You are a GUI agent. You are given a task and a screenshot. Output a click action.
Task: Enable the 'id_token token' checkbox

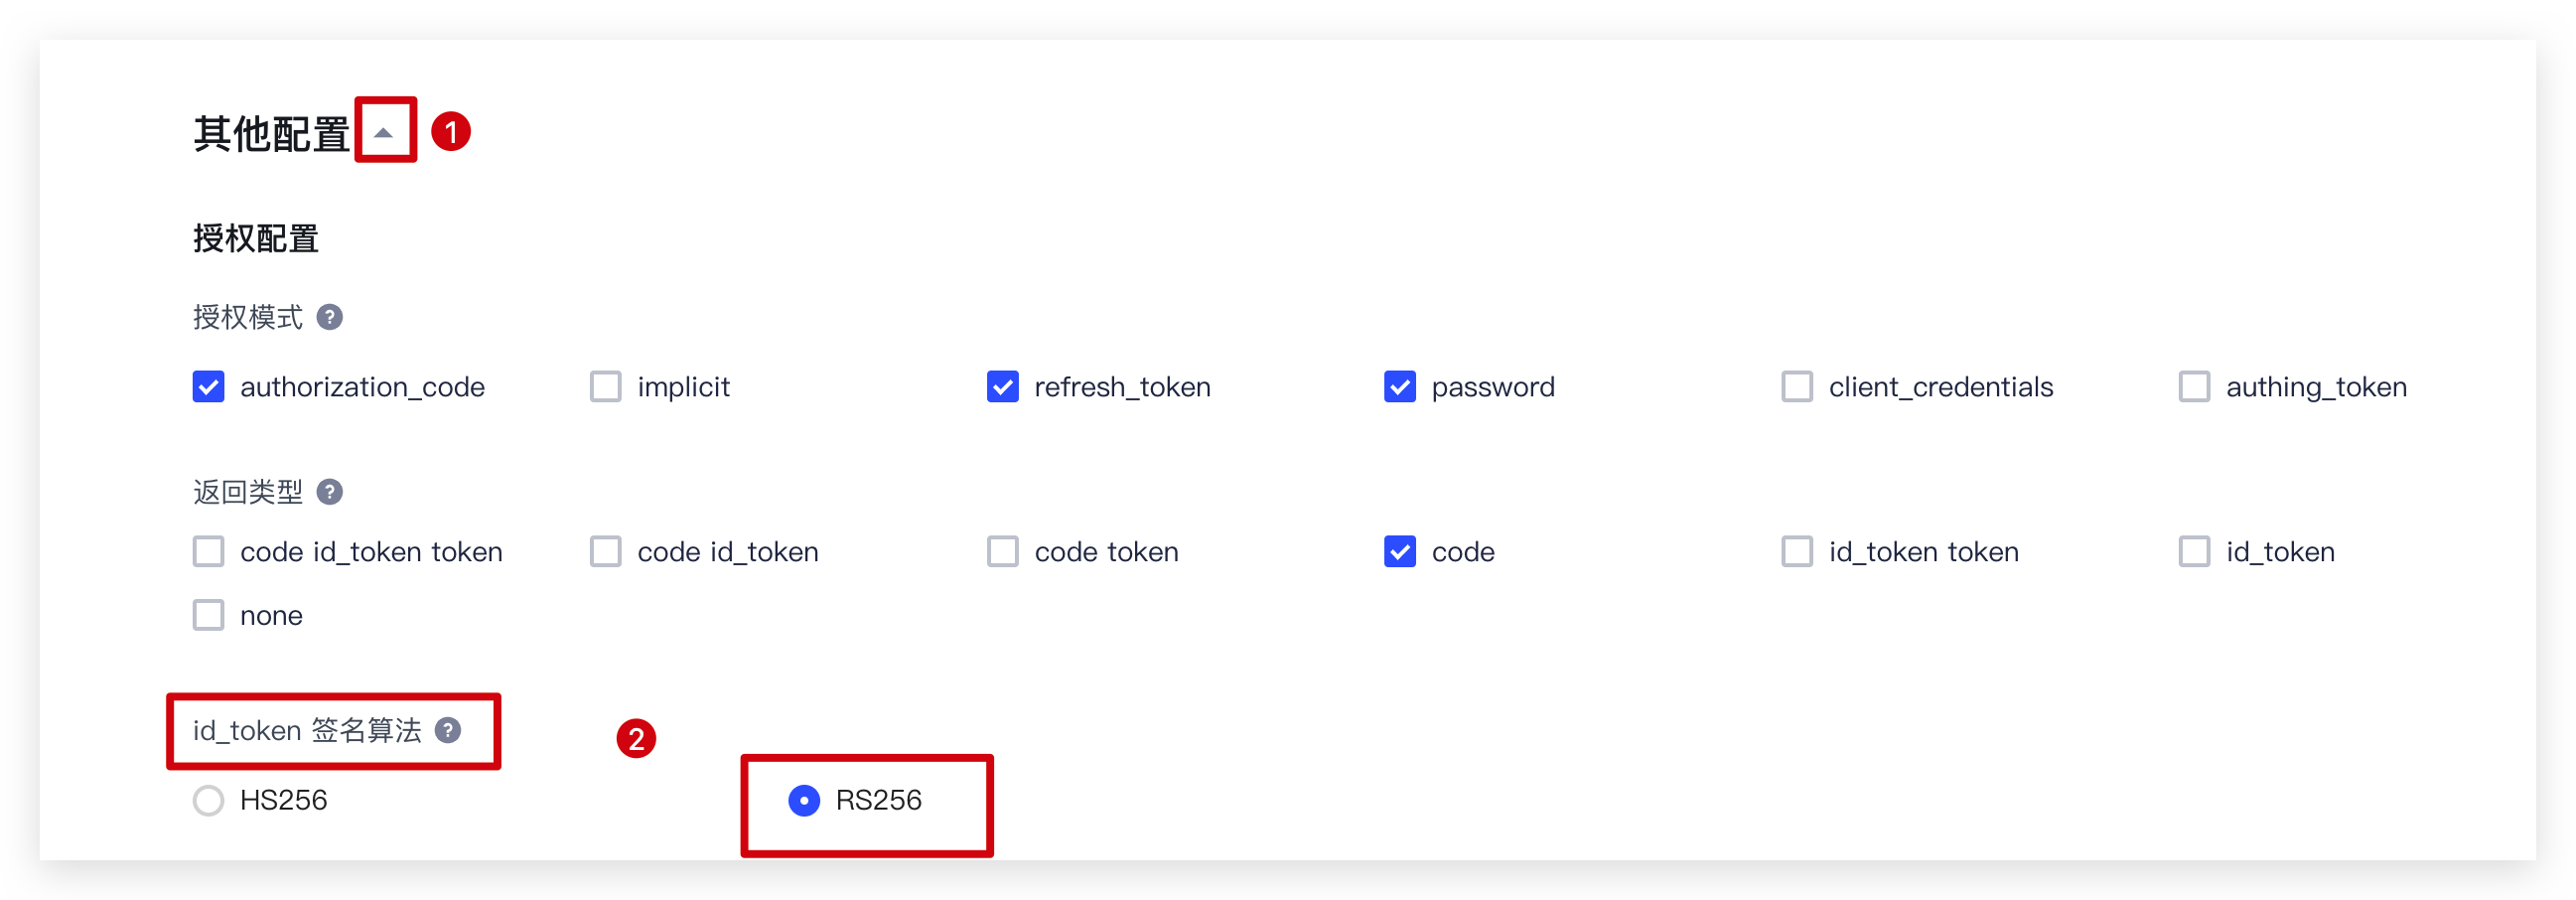pyautogui.click(x=1797, y=552)
